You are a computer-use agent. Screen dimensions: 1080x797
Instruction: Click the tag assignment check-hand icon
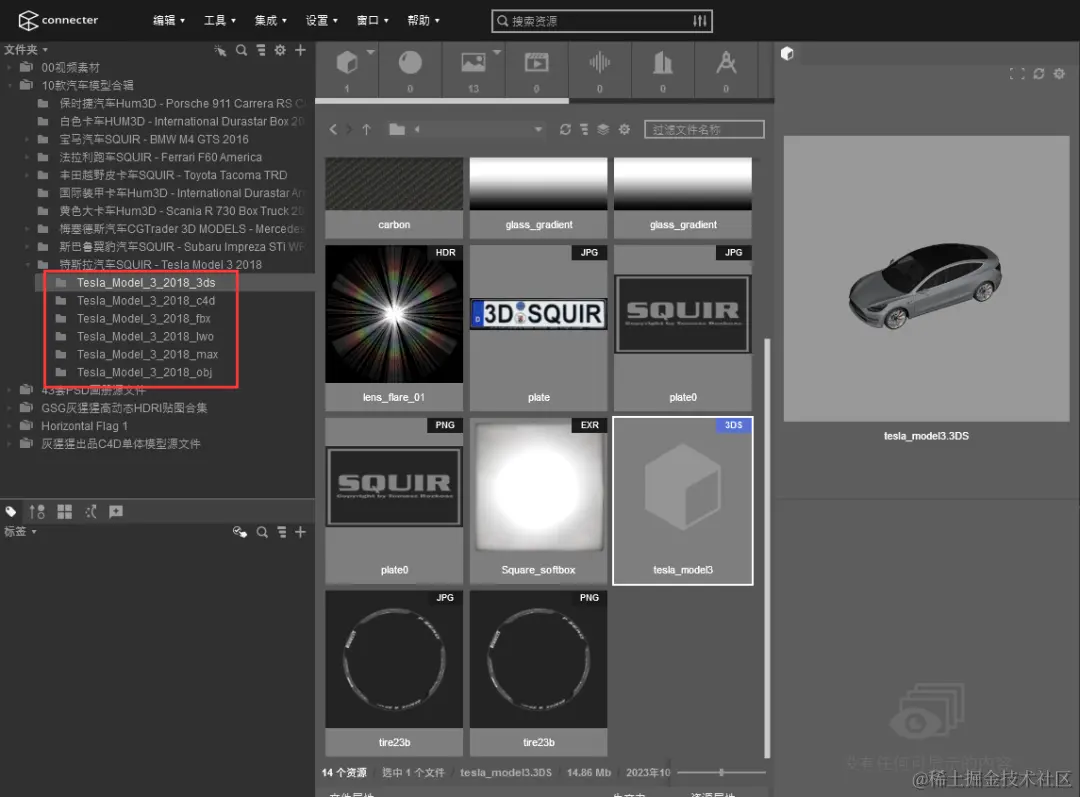tap(240, 532)
